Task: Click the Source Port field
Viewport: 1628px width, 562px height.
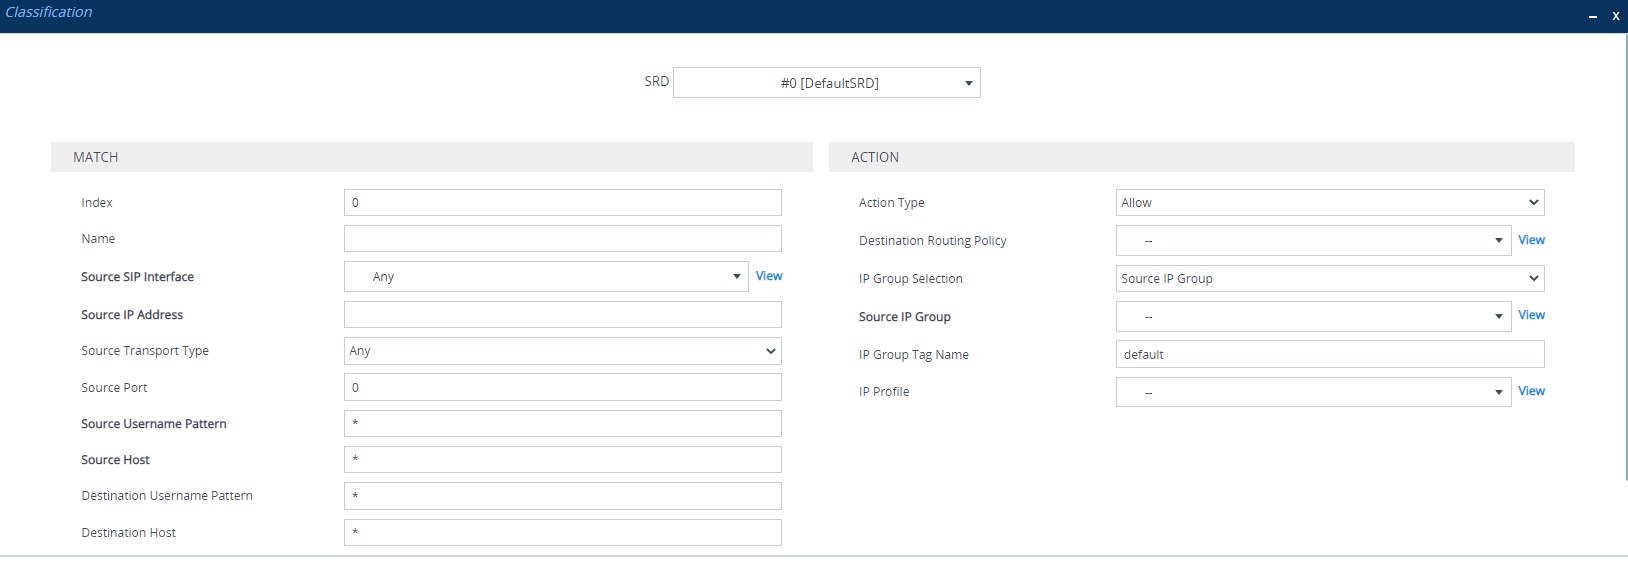Action: click(562, 388)
